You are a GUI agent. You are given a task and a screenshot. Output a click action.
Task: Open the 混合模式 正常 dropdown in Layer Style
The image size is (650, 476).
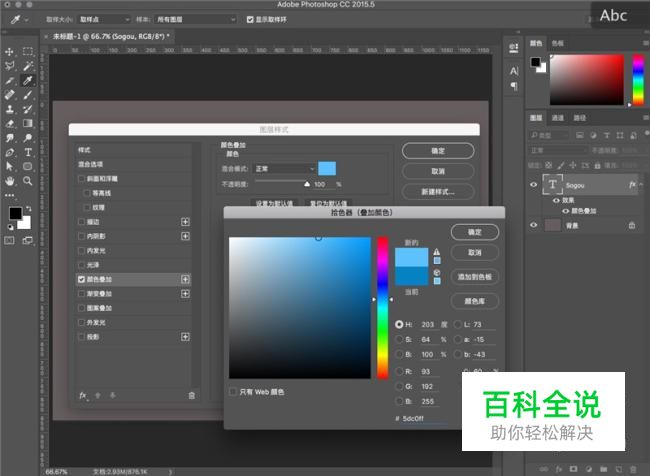coord(284,169)
